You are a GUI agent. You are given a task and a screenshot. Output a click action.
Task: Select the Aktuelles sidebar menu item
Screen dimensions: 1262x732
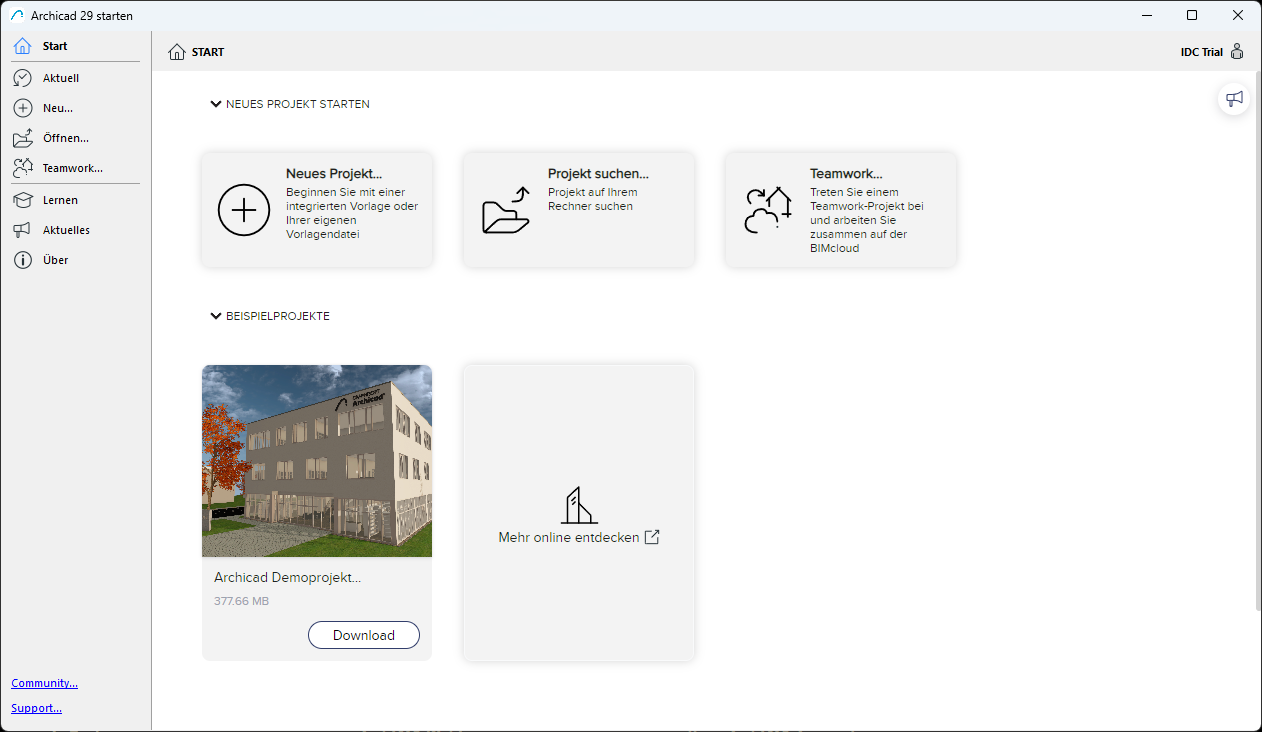(x=66, y=230)
